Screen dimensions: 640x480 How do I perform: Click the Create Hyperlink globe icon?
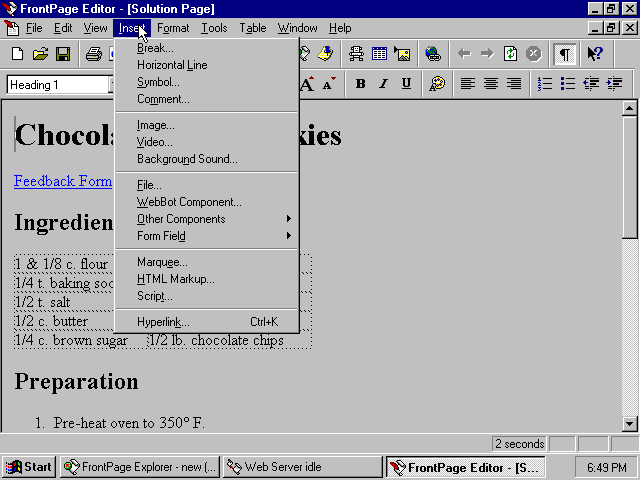pos(432,54)
